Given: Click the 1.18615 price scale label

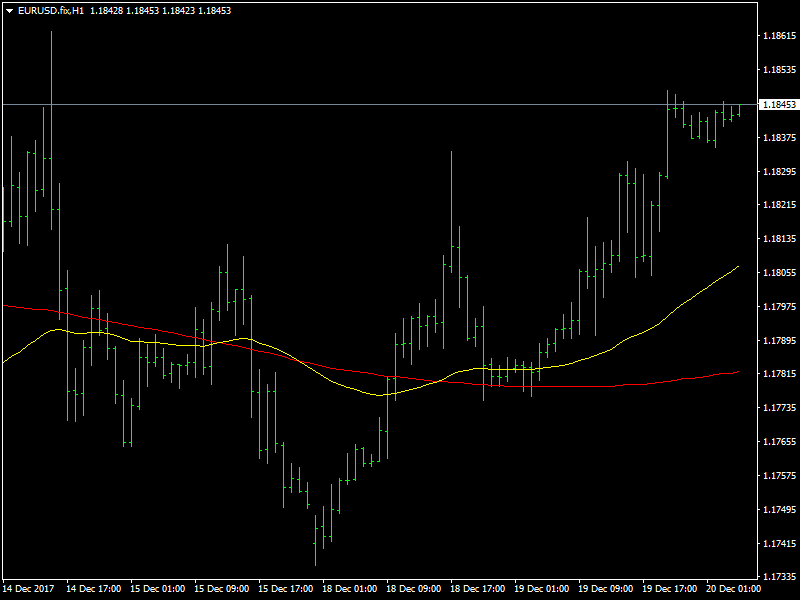Looking at the screenshot, I should point(779,36).
